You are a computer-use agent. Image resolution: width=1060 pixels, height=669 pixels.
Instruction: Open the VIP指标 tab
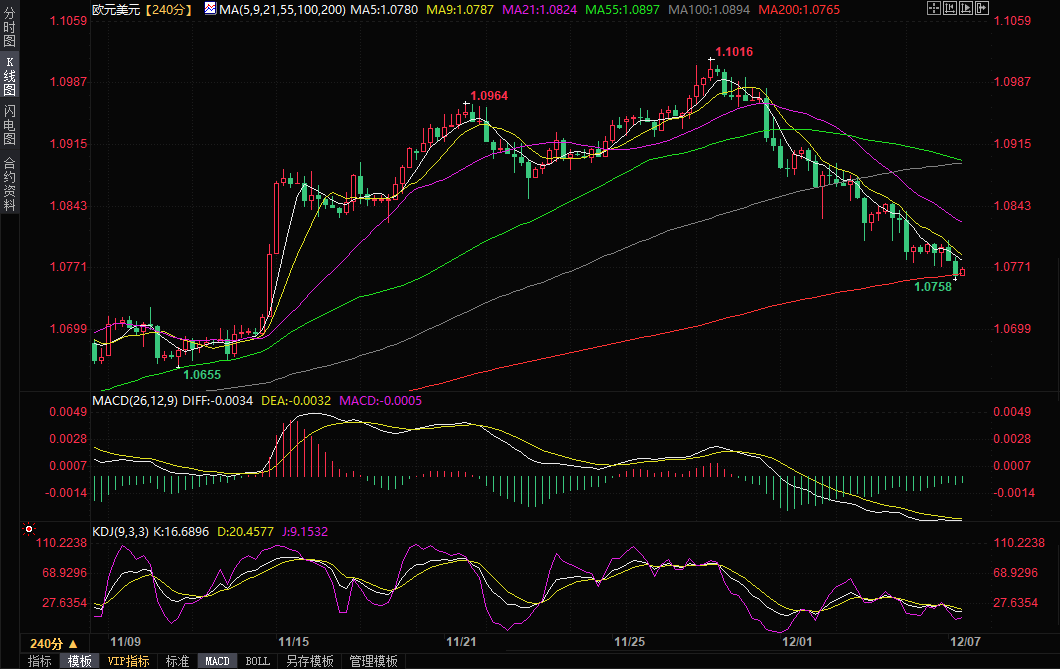click(129, 661)
